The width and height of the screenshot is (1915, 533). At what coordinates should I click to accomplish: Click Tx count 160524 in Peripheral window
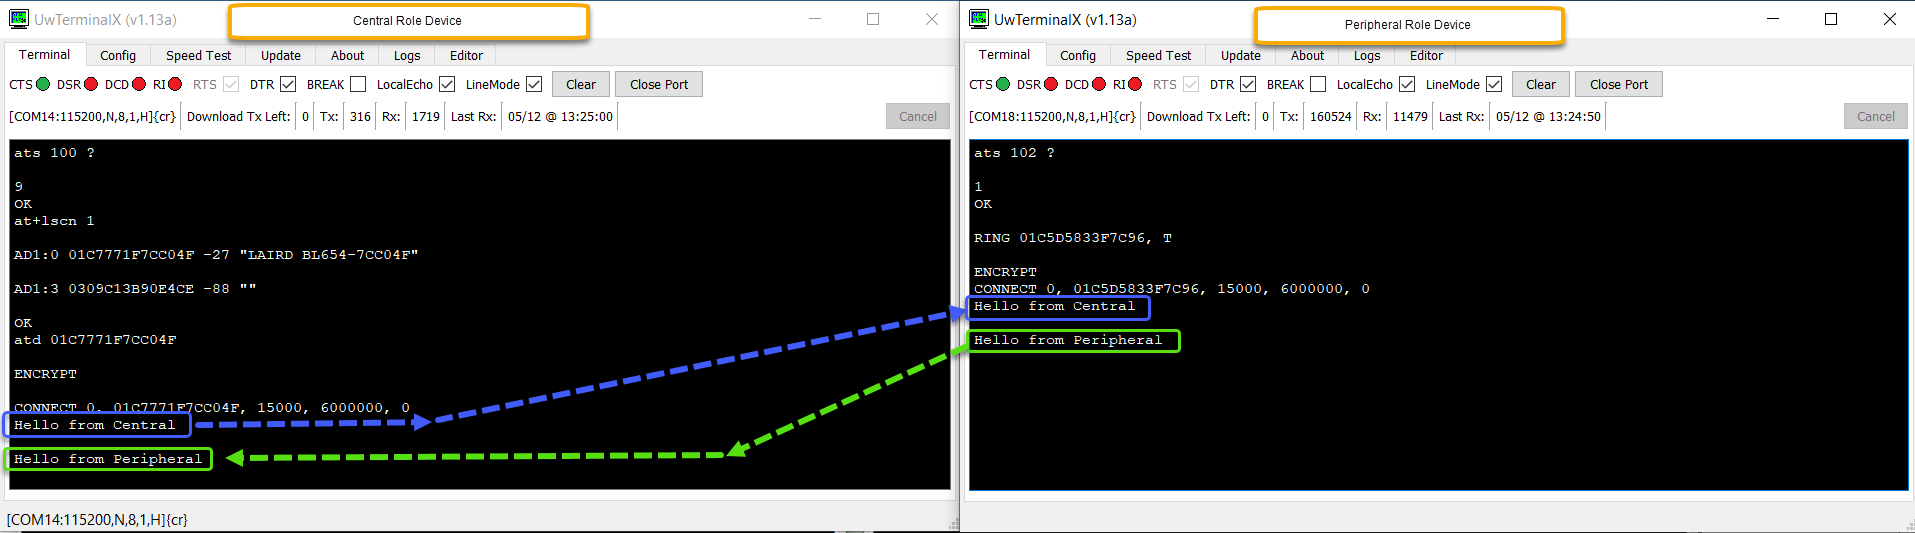click(1331, 116)
